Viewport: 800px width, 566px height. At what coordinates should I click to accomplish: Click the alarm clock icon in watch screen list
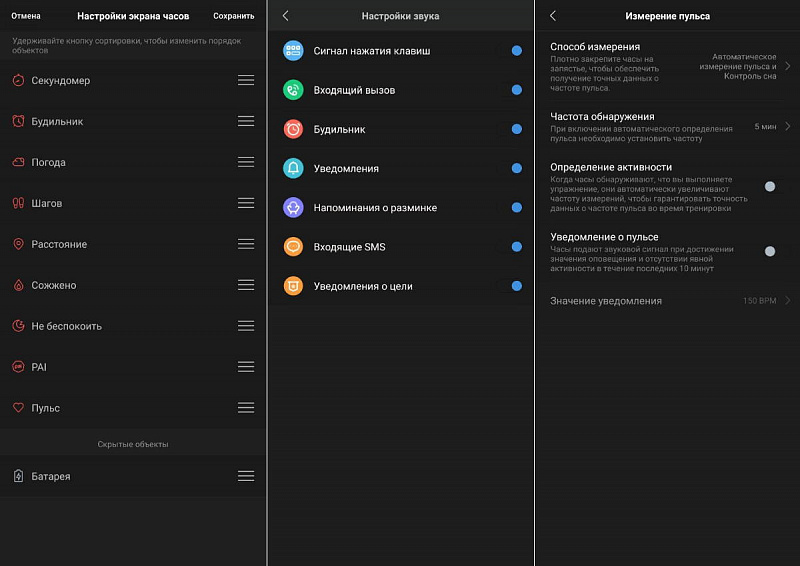(x=19, y=122)
